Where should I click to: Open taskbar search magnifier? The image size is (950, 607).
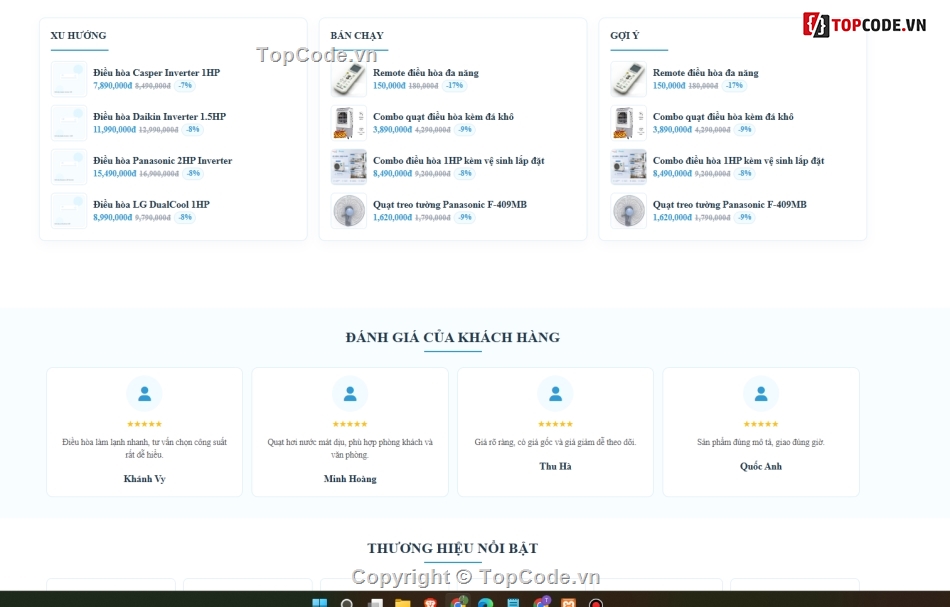click(347, 603)
